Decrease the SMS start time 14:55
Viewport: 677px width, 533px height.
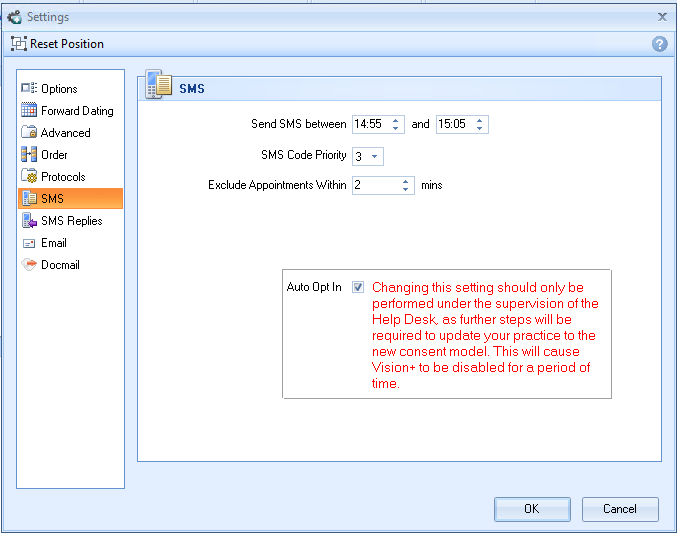click(x=395, y=128)
